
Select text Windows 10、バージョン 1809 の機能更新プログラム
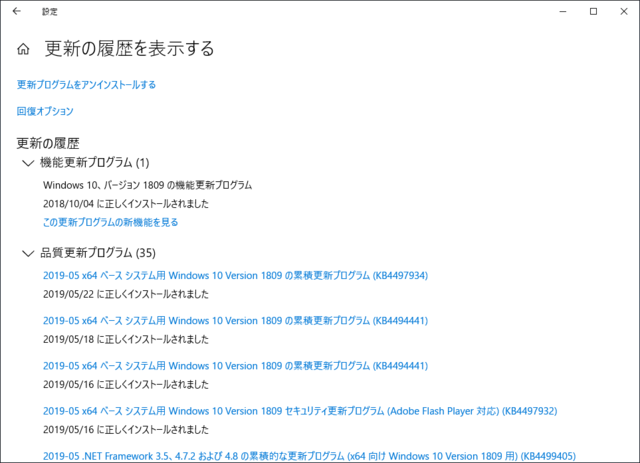[x=147, y=185]
